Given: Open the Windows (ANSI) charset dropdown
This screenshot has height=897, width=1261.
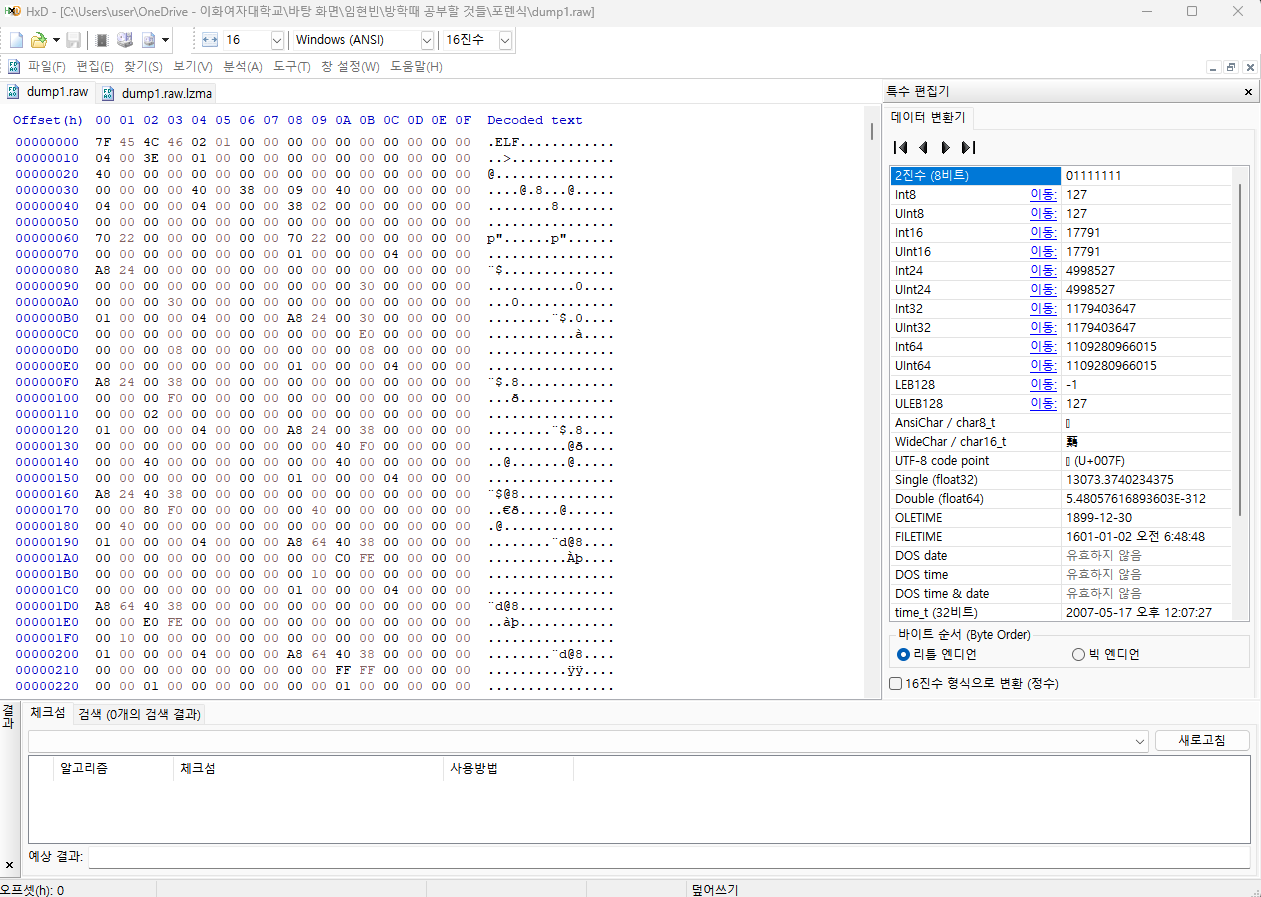Looking at the screenshot, I should [x=427, y=40].
